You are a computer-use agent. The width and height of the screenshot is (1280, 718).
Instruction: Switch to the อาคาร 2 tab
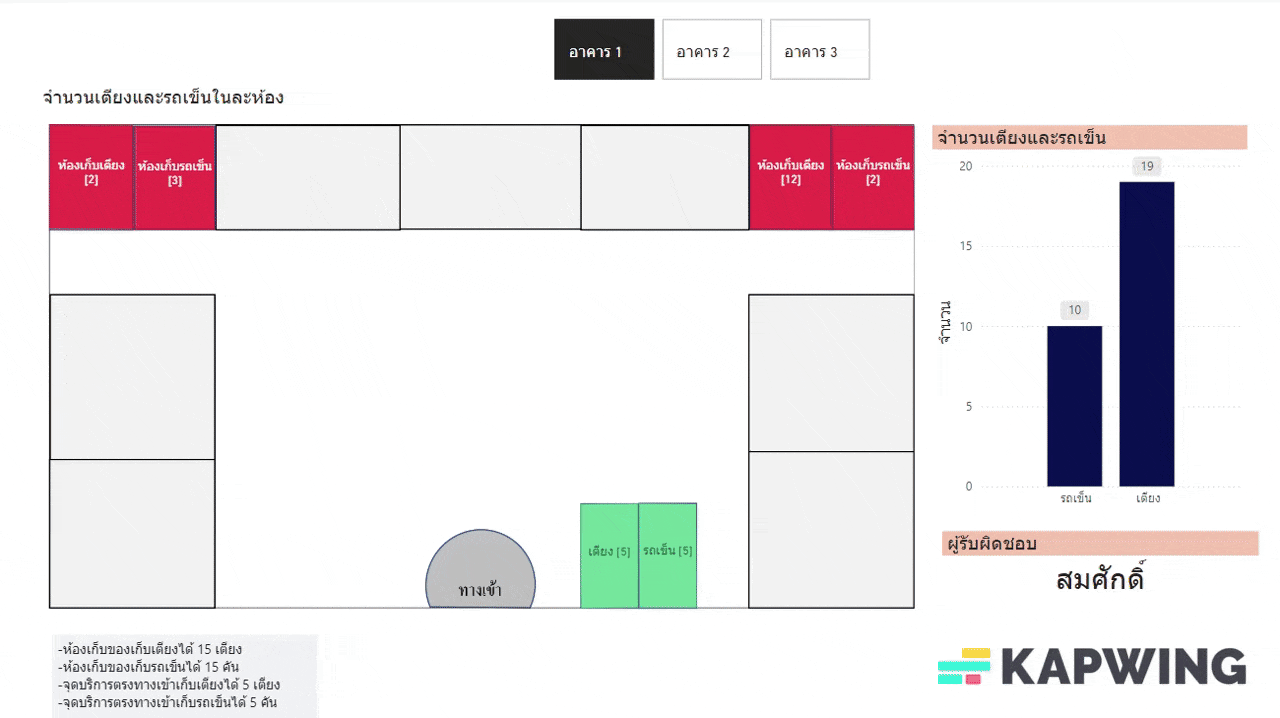(x=711, y=50)
